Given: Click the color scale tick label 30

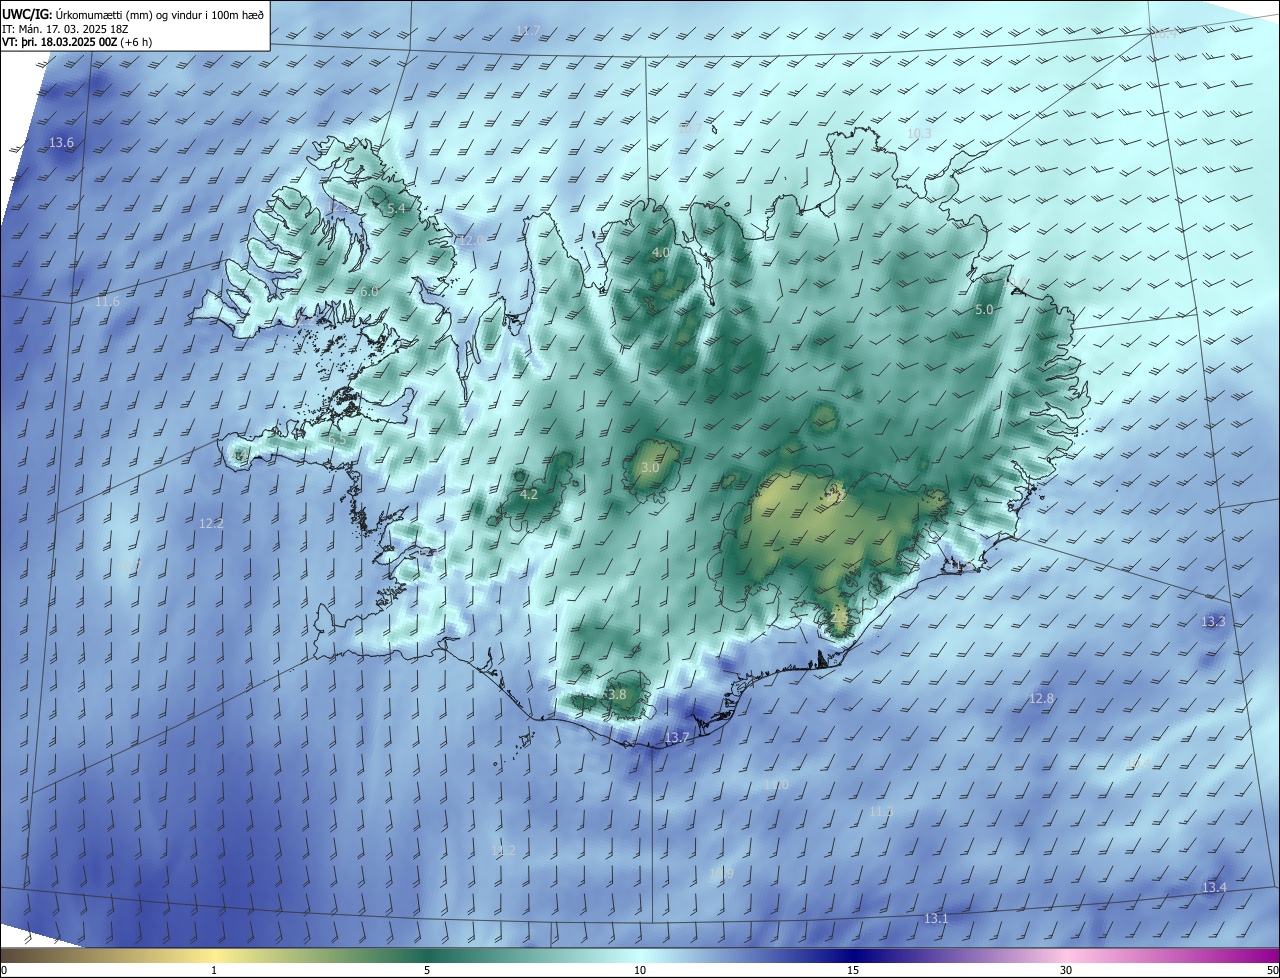Looking at the screenshot, I should (1066, 970).
